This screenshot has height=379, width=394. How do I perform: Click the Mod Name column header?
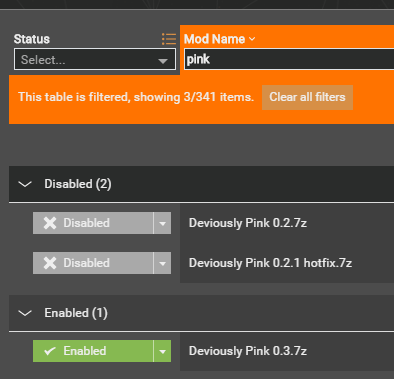[214, 39]
